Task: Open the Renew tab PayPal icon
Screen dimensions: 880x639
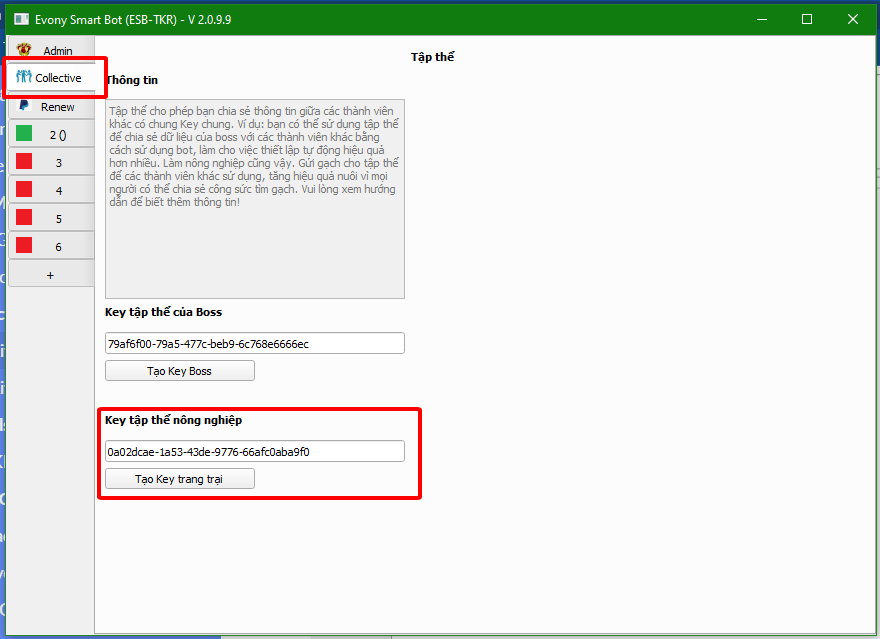Action: [x=24, y=106]
